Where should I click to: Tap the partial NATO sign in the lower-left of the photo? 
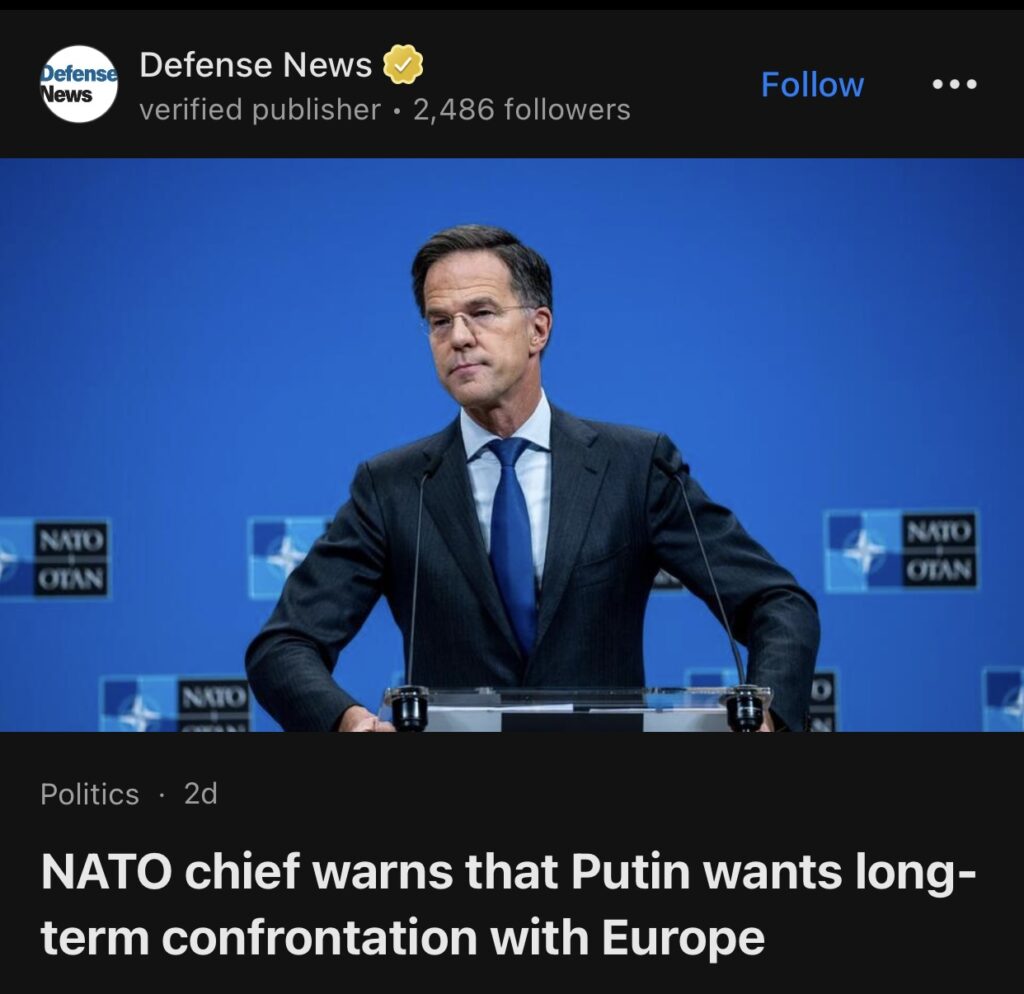(x=176, y=705)
